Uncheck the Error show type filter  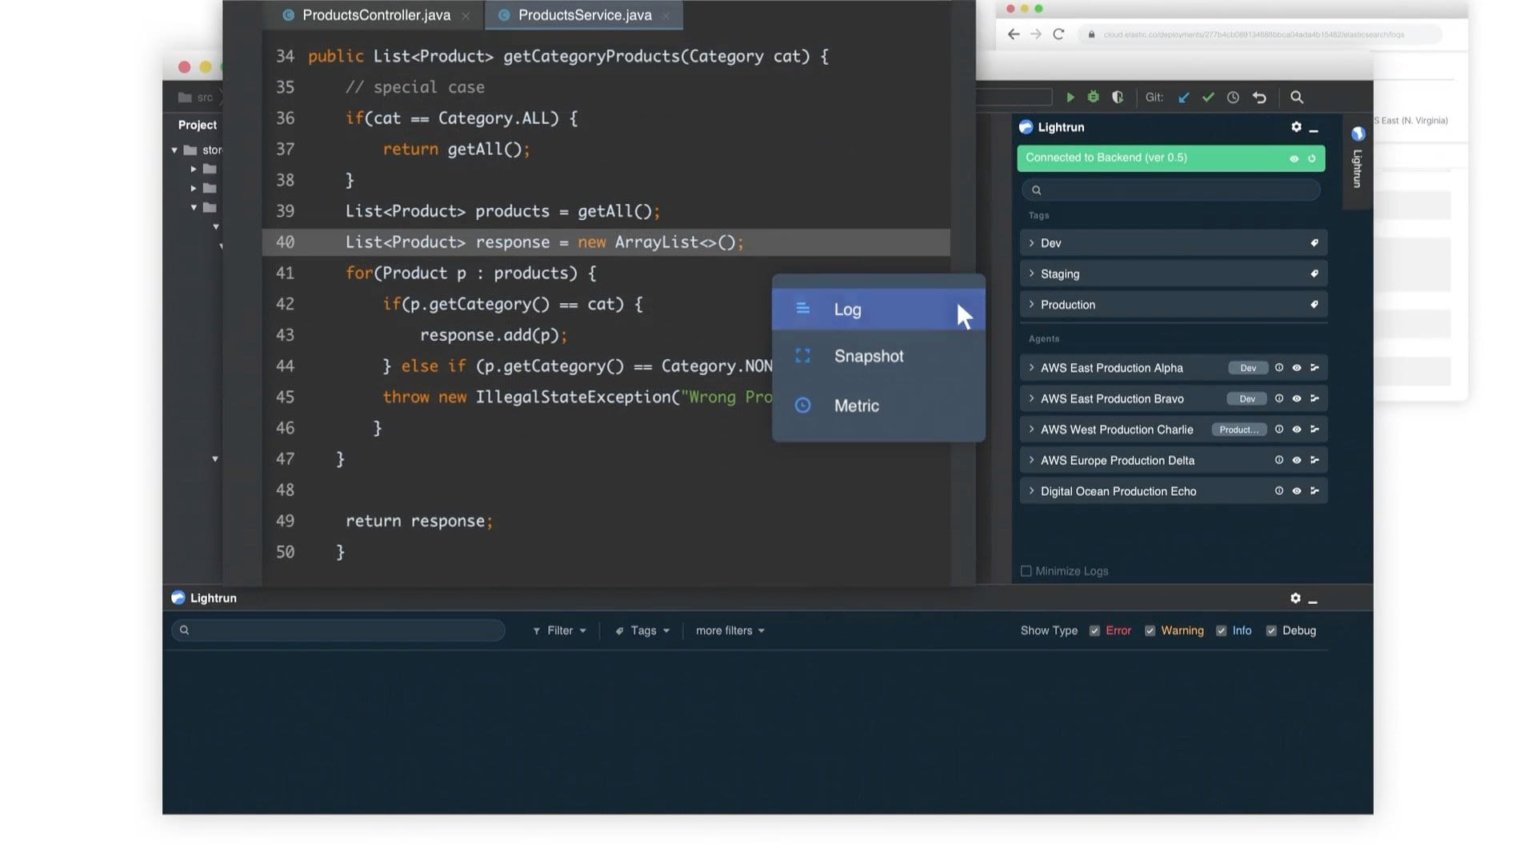1094,630
